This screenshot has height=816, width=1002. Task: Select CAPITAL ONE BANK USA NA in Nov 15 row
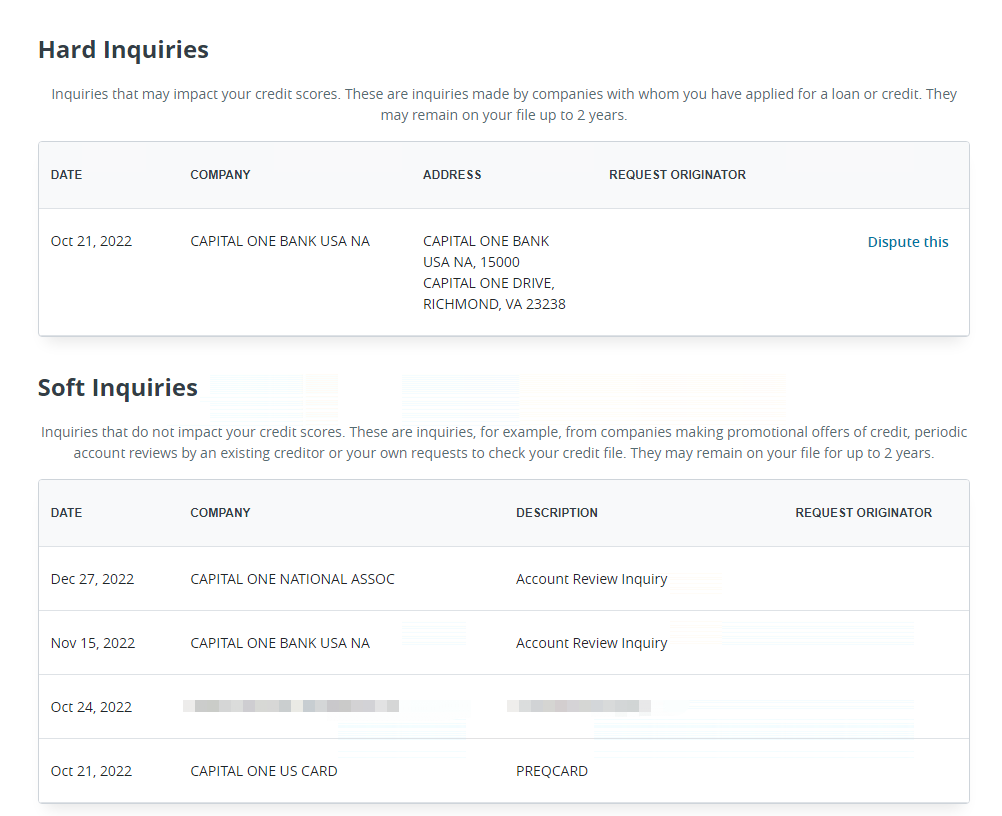tap(280, 643)
